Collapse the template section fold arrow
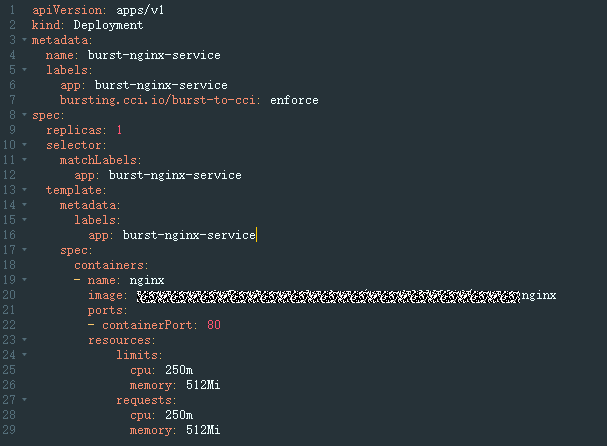This screenshot has width=607, height=446. (24, 190)
